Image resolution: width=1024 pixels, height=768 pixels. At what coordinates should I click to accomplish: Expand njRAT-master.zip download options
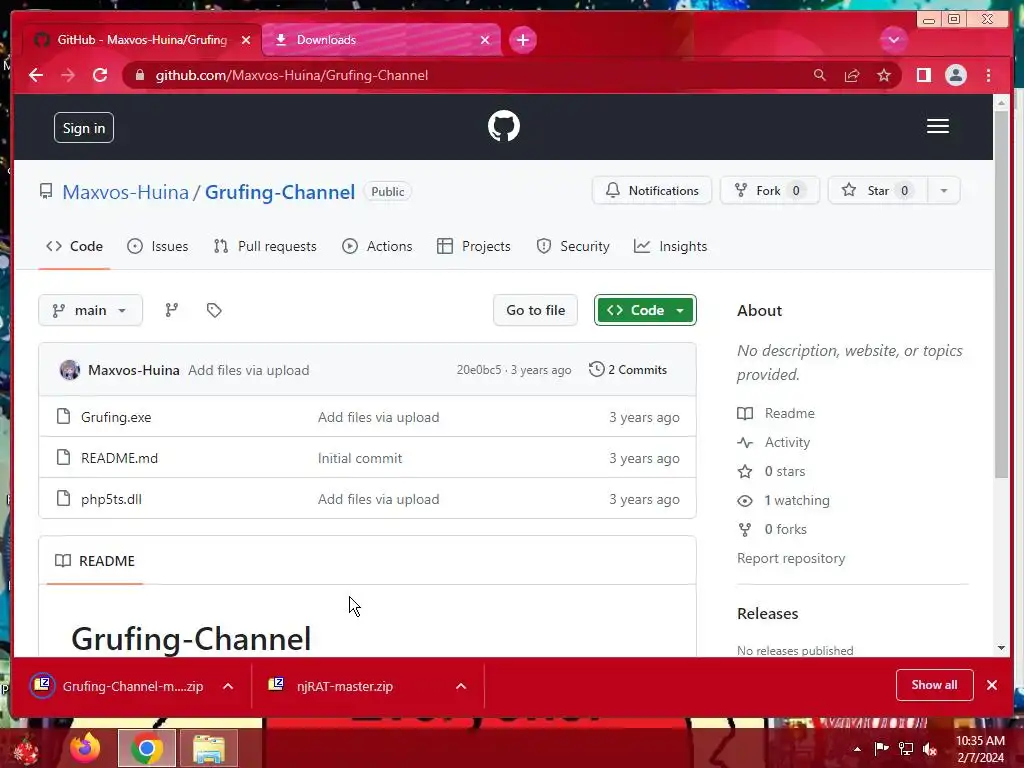point(461,686)
